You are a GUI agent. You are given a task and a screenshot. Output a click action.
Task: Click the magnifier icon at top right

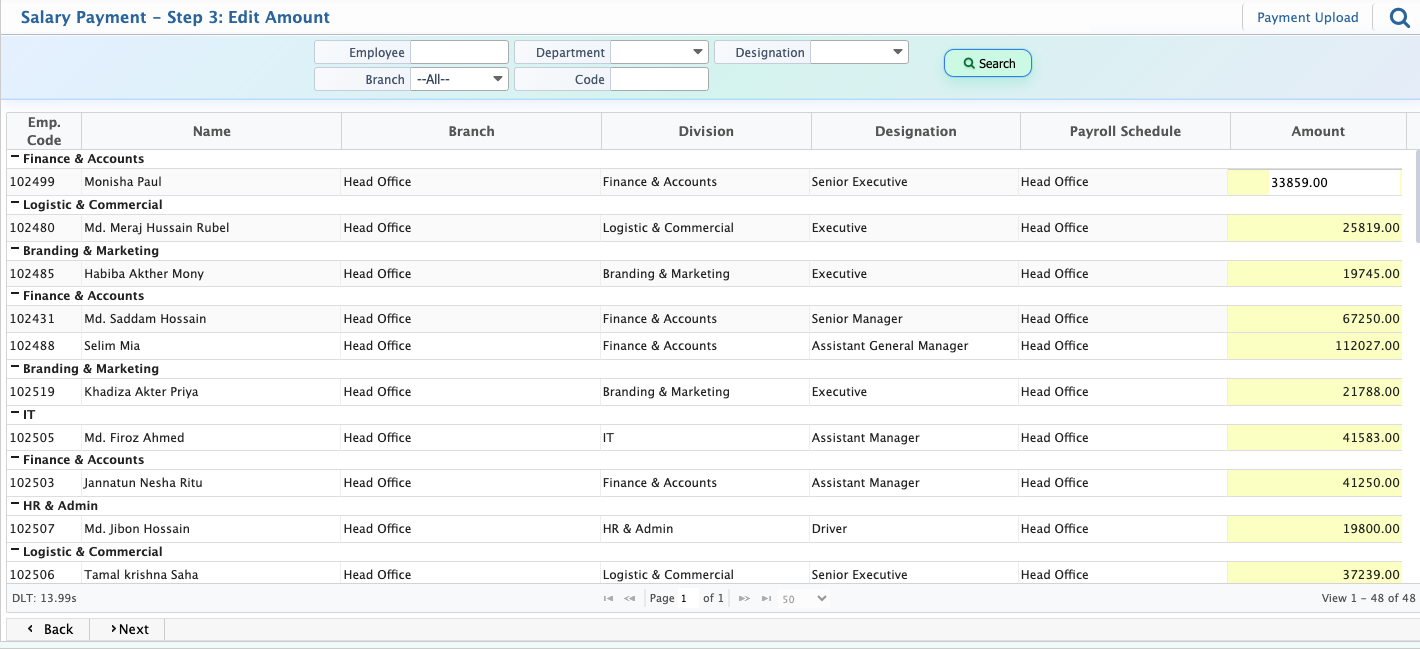coord(1400,17)
